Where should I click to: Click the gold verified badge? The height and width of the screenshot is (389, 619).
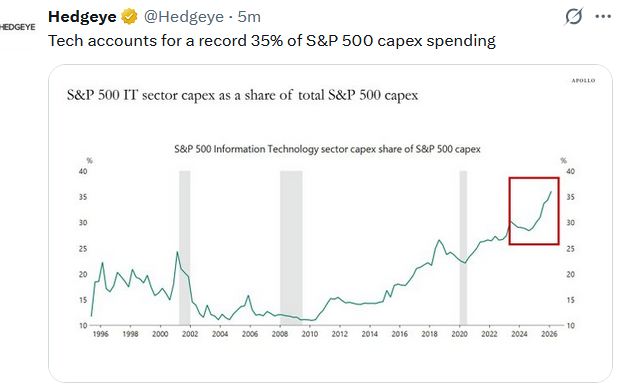point(129,17)
